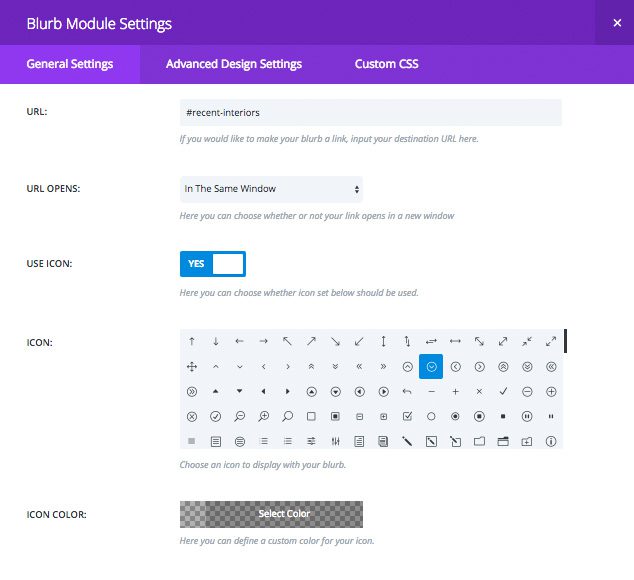Toggle the Use Icon switch off

coord(212,264)
